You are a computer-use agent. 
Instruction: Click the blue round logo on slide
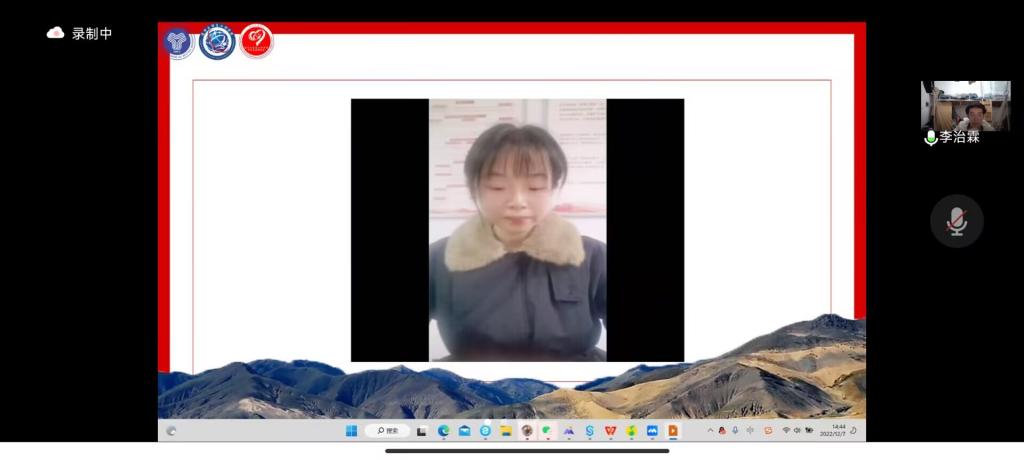[217, 42]
